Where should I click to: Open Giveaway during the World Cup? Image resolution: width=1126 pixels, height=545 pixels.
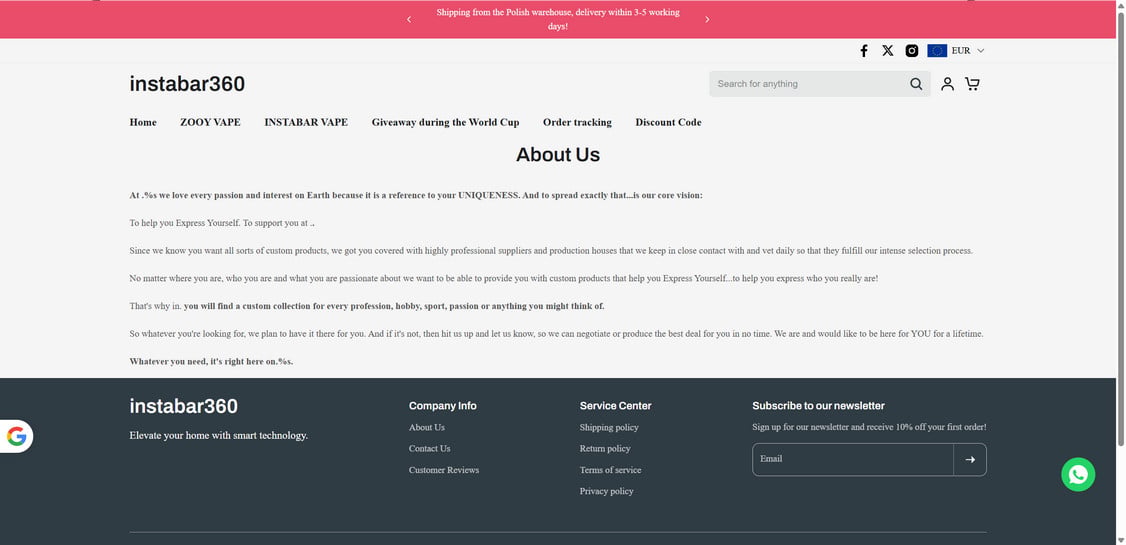(445, 122)
